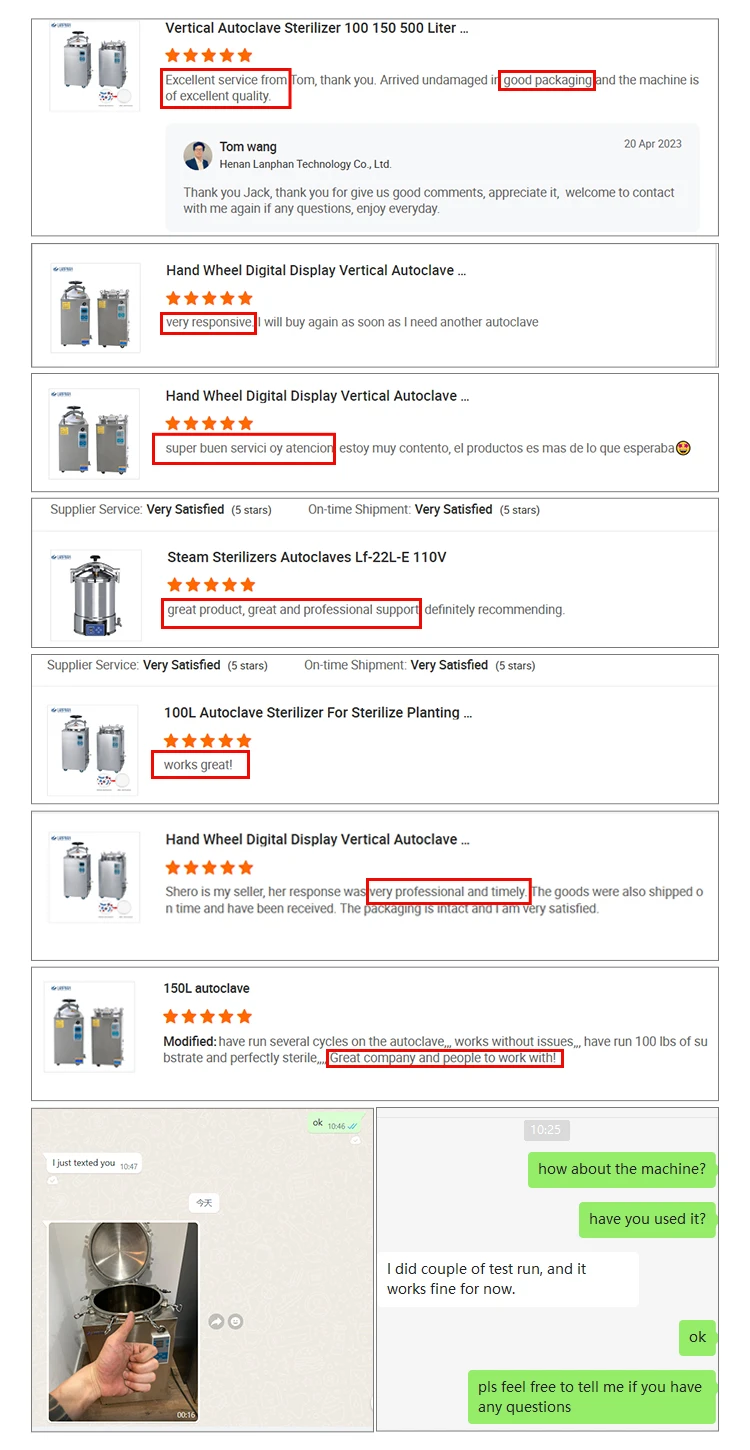The height and width of the screenshot is (1450, 750).
Task: Open the first Vertical Autoclave Sterilizer product thumbnail
Action: pos(95,66)
